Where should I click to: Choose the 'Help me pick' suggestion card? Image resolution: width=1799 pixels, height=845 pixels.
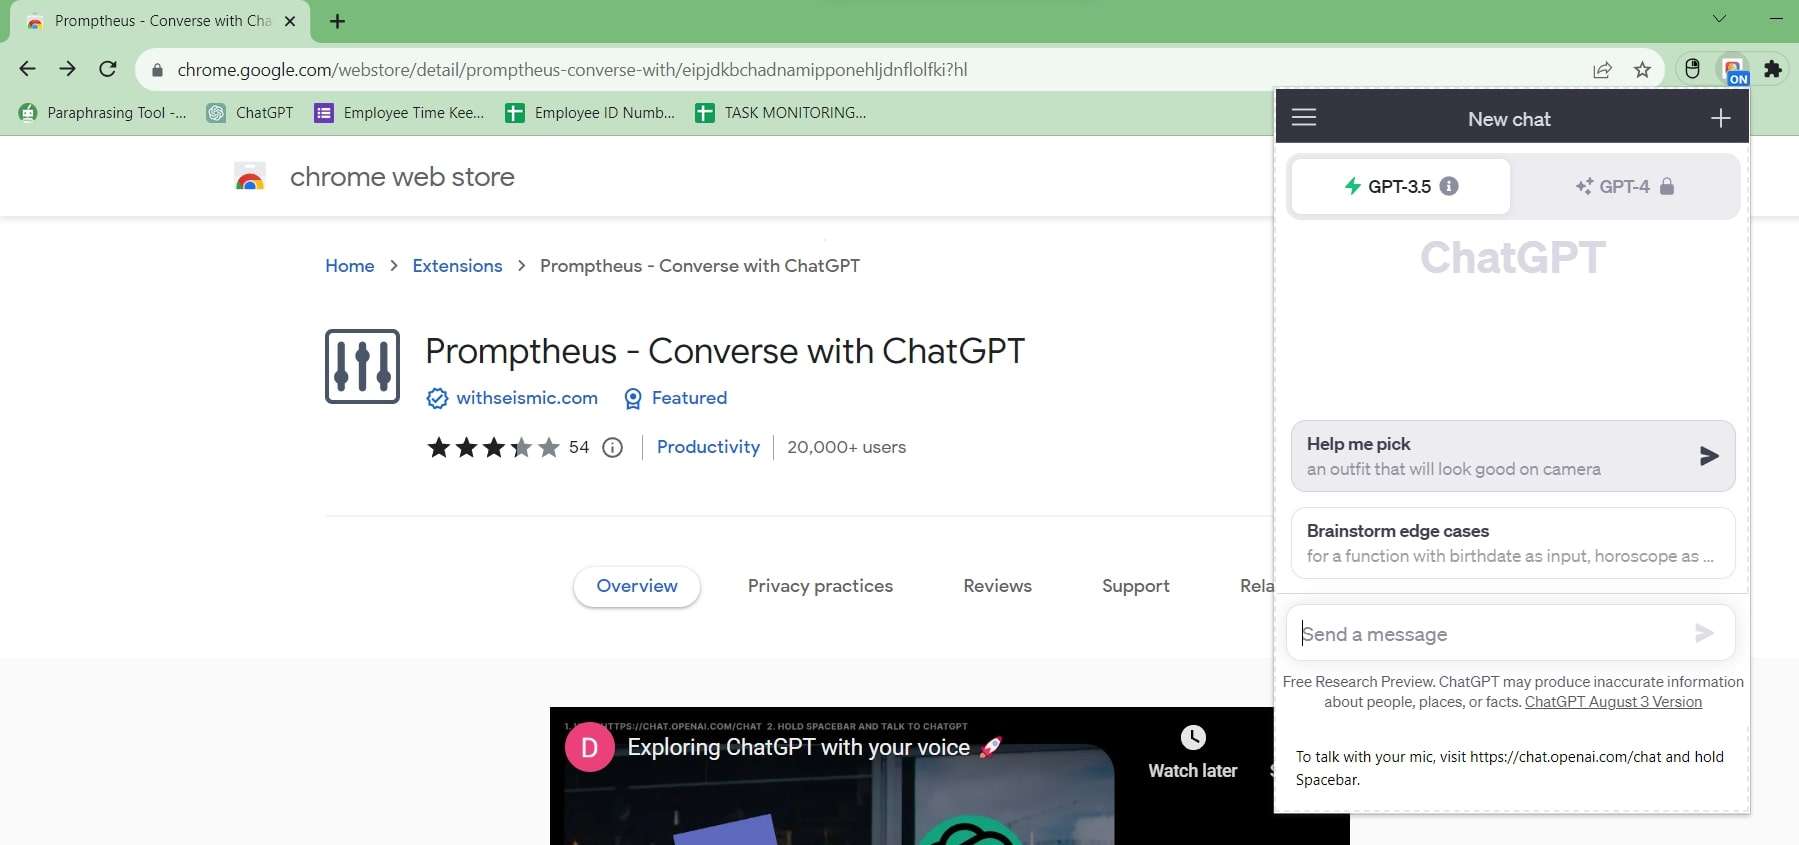(x=1513, y=456)
